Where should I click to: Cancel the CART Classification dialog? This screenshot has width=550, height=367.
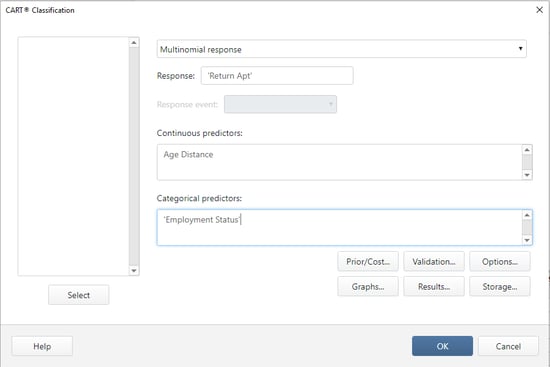(508, 346)
